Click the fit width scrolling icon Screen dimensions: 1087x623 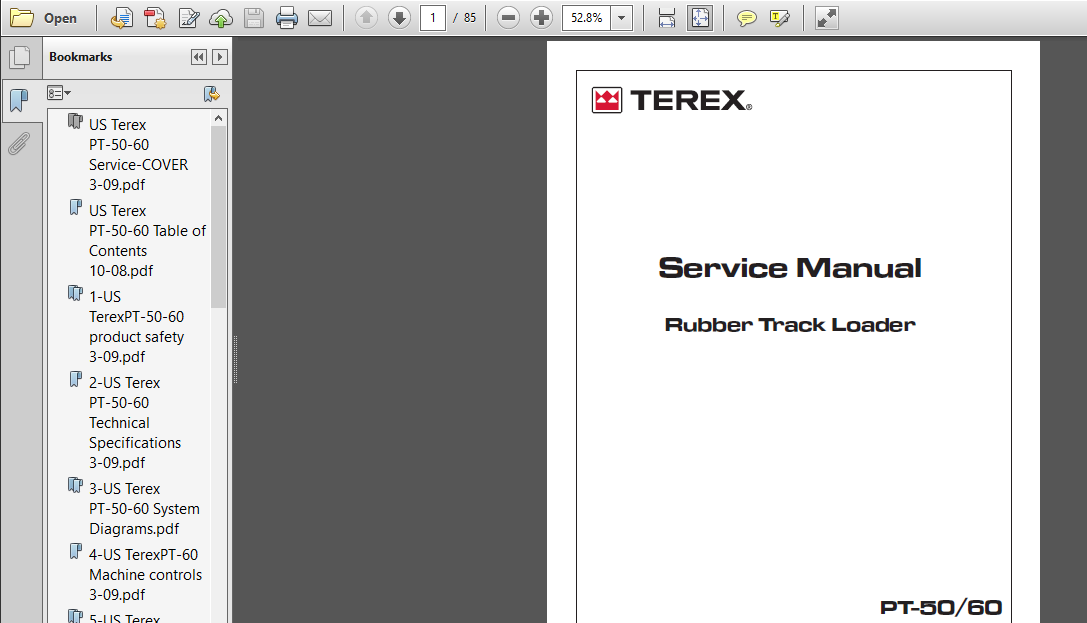pos(667,18)
